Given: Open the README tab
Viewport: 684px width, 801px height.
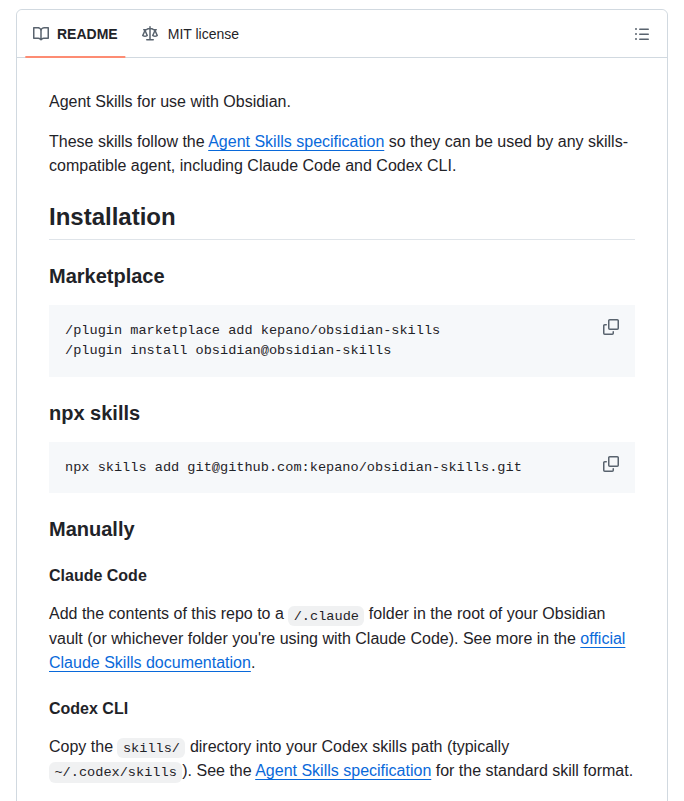Looking at the screenshot, I should click(75, 34).
